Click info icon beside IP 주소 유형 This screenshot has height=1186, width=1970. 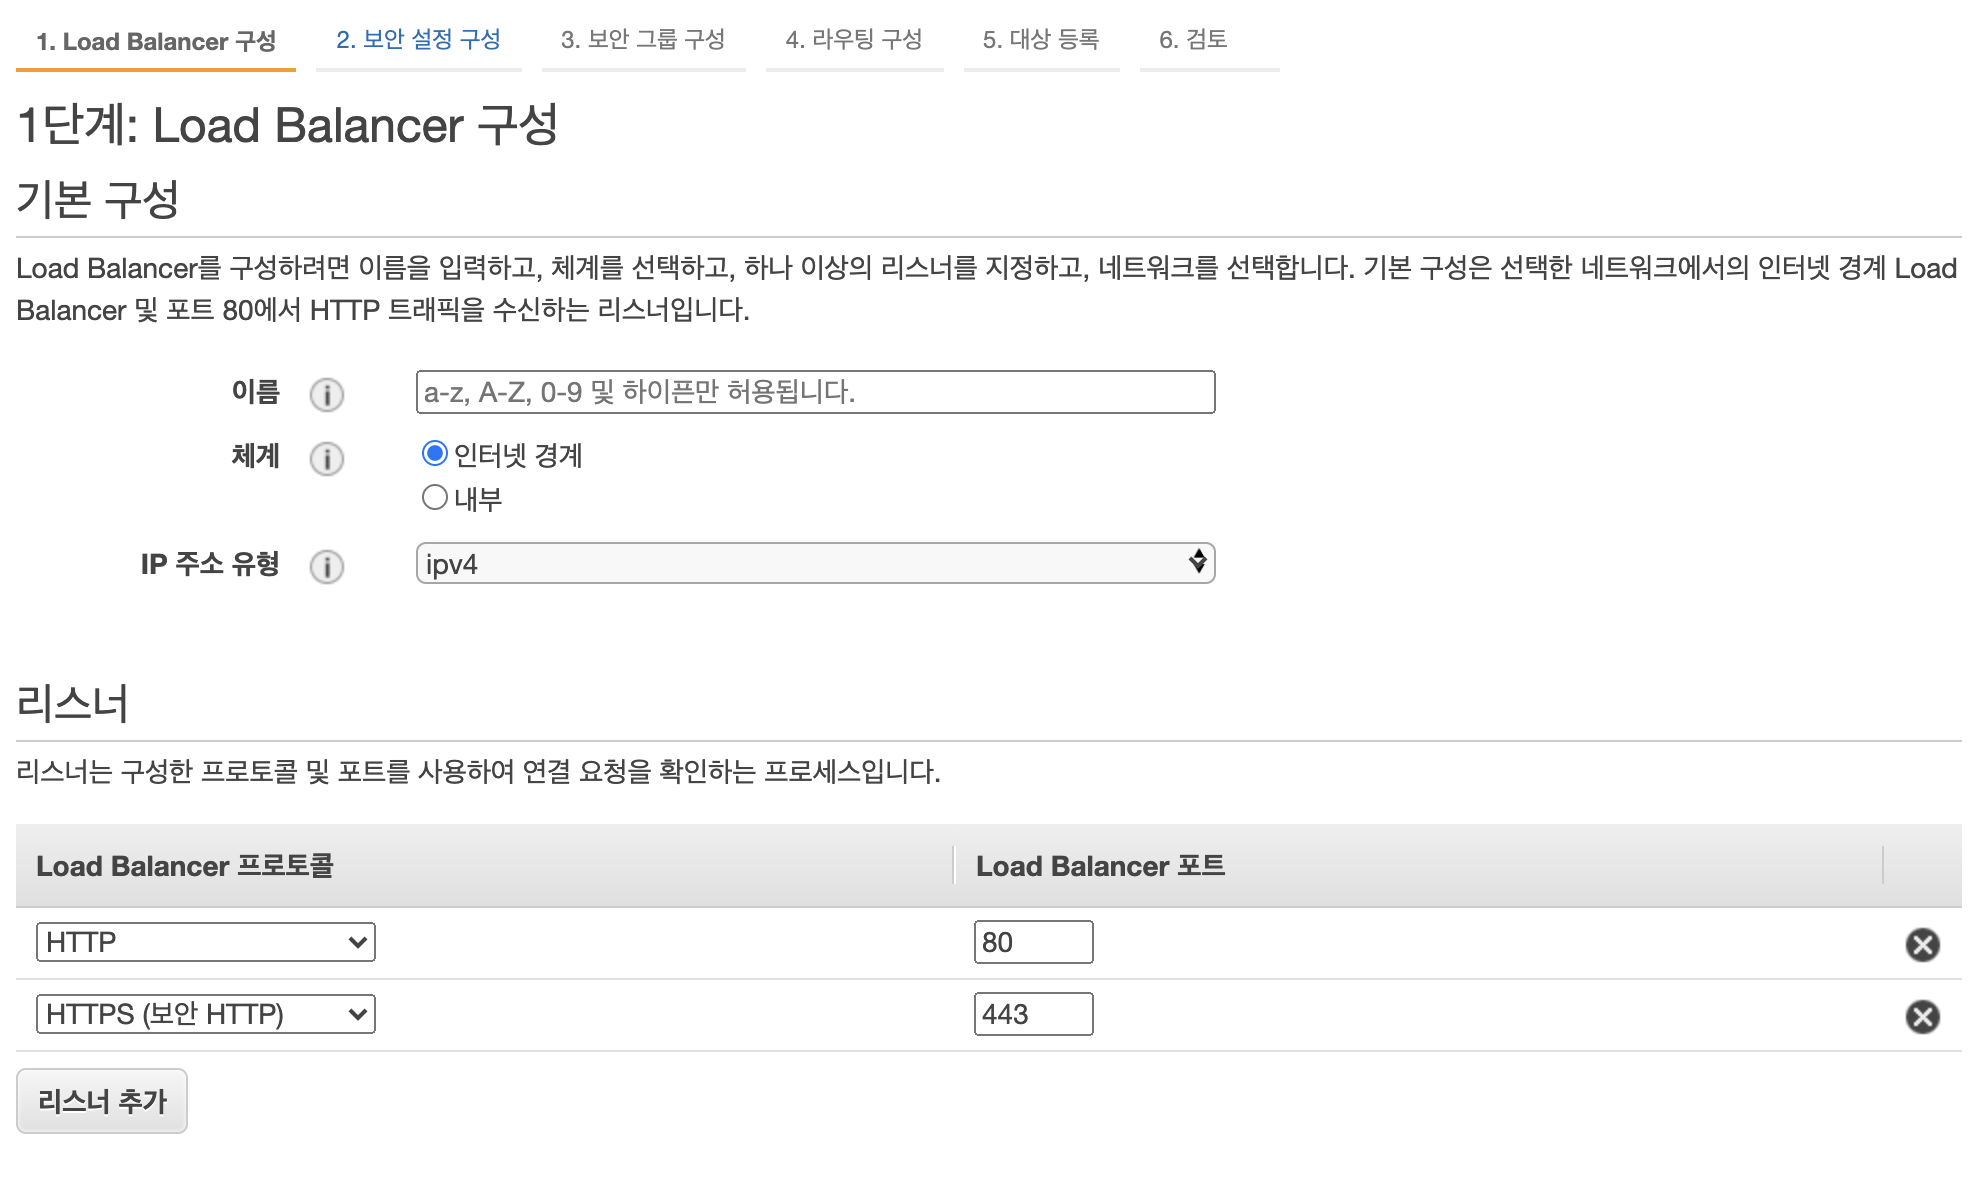[x=326, y=567]
